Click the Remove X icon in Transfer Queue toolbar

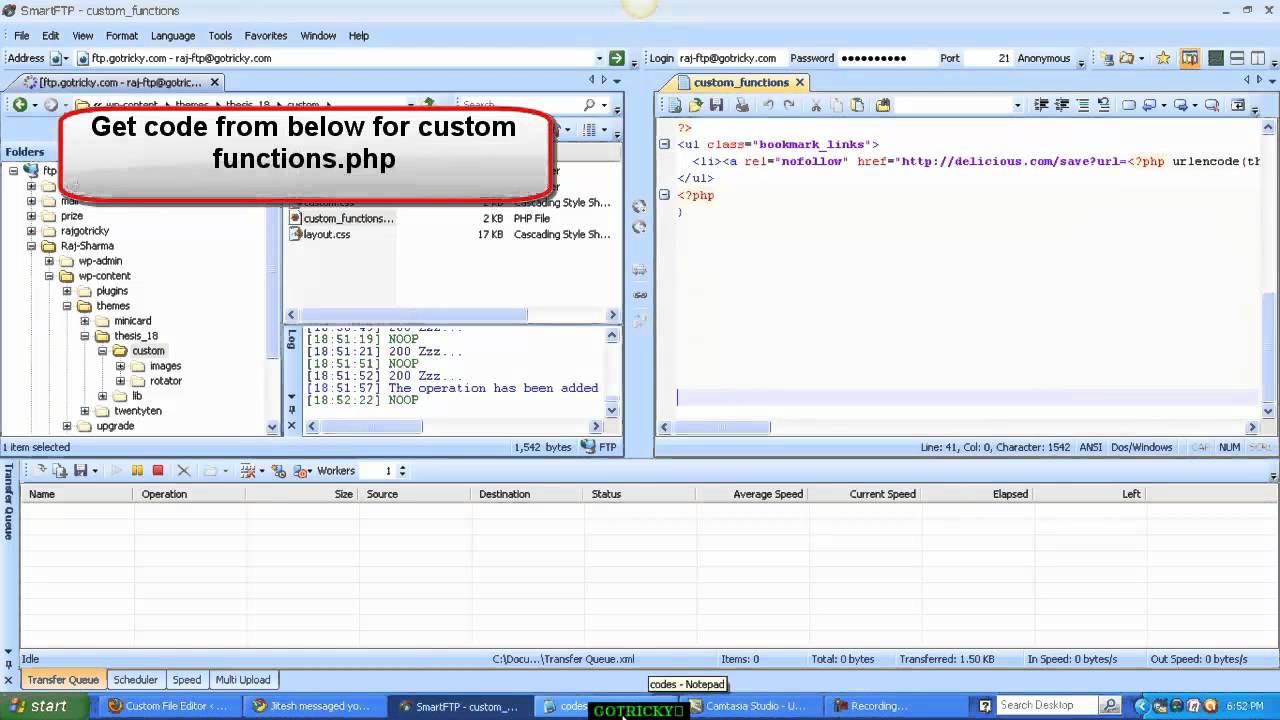183,471
